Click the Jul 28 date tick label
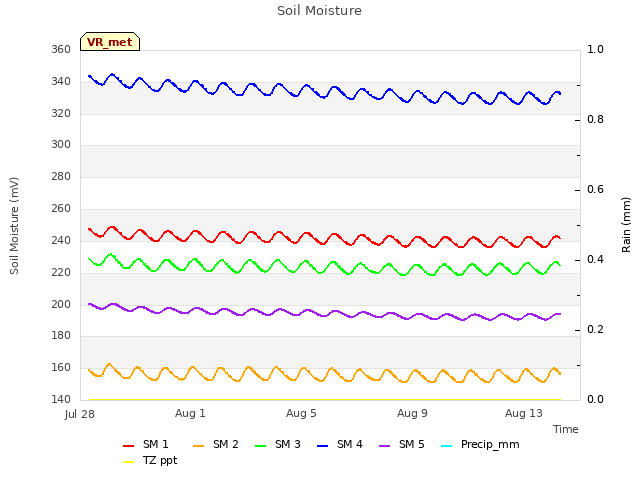 pyautogui.click(x=80, y=414)
